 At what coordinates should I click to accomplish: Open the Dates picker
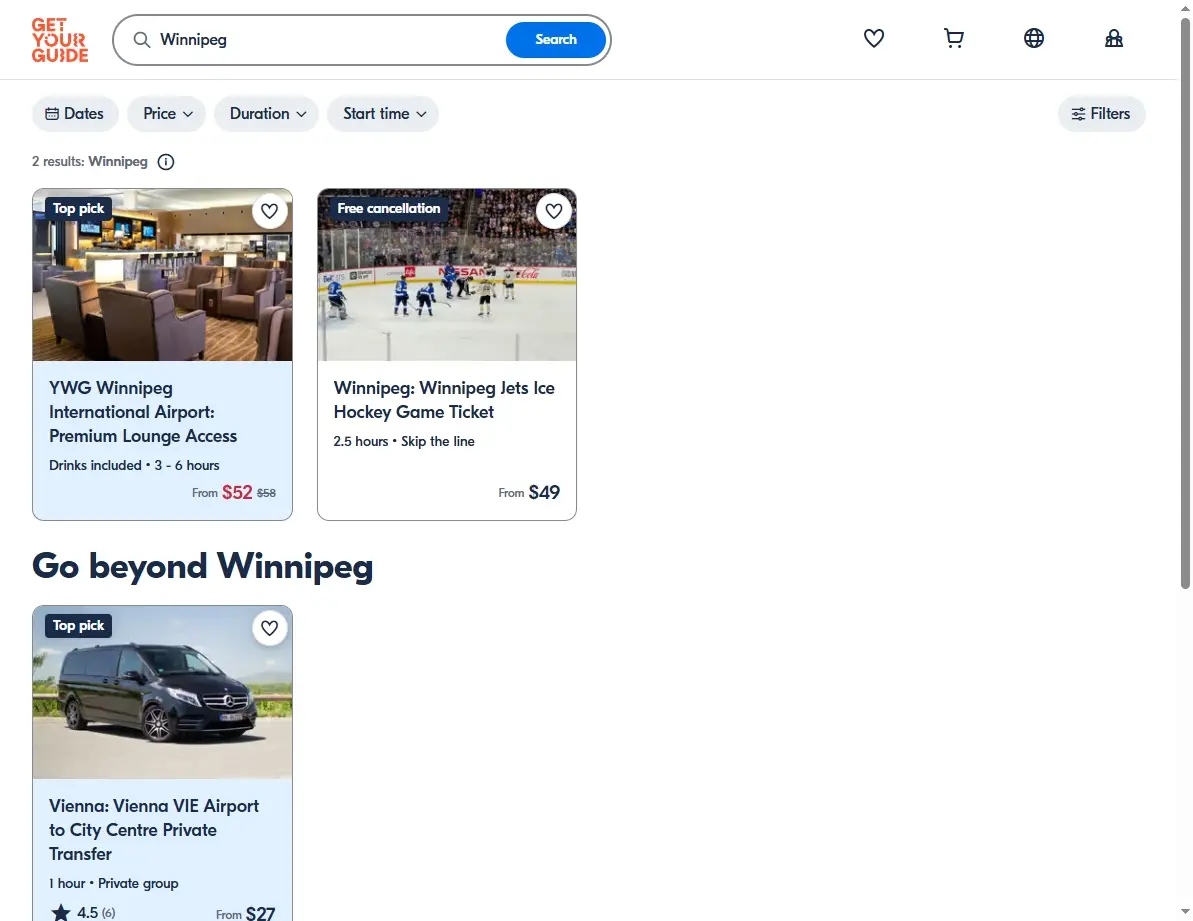pyautogui.click(x=75, y=114)
